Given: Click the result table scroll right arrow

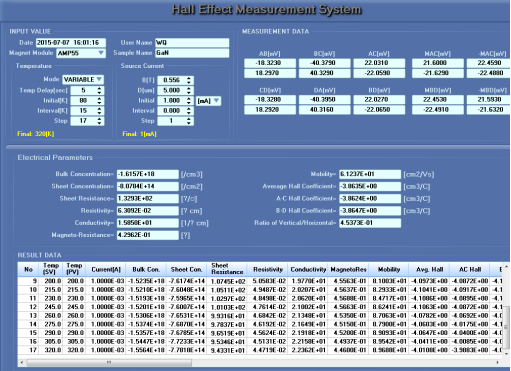Looking at the screenshot, I should 497,362.
